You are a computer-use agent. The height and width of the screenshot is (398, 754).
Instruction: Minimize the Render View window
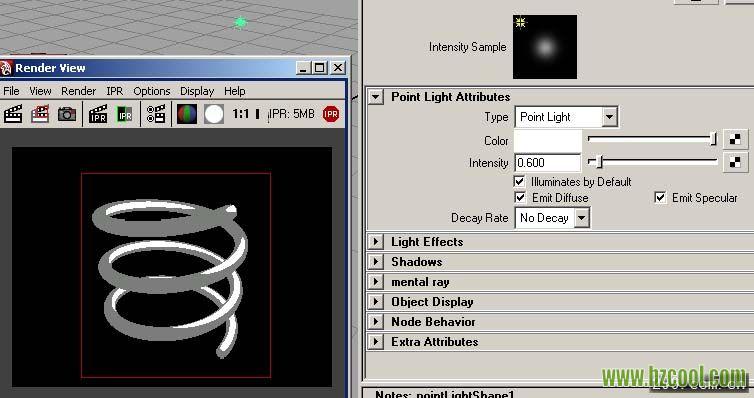[302, 68]
